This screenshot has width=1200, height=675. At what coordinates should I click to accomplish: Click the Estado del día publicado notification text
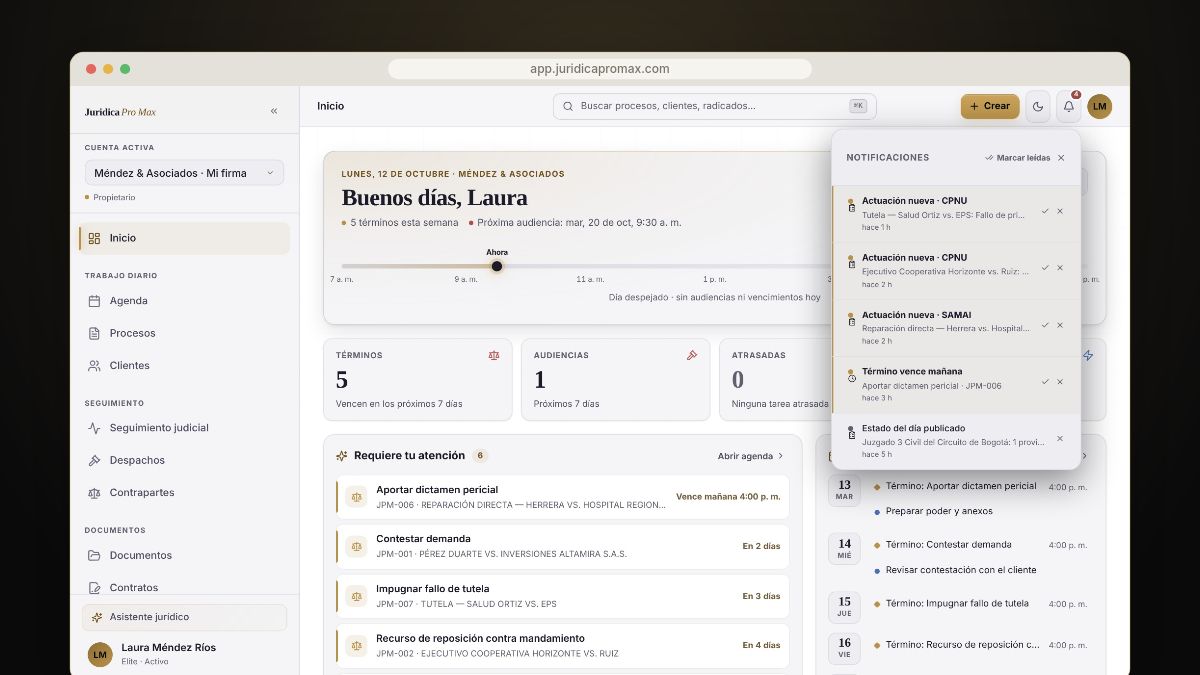(x=916, y=428)
